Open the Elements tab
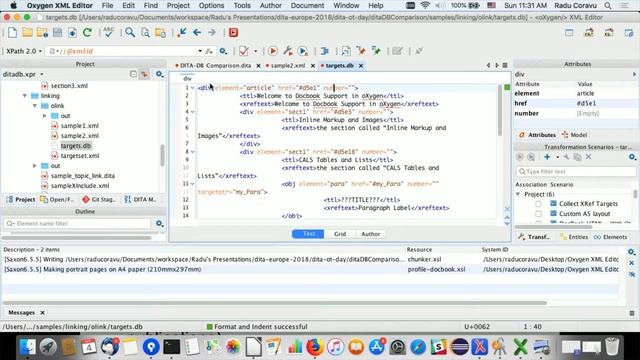 (x=611, y=237)
